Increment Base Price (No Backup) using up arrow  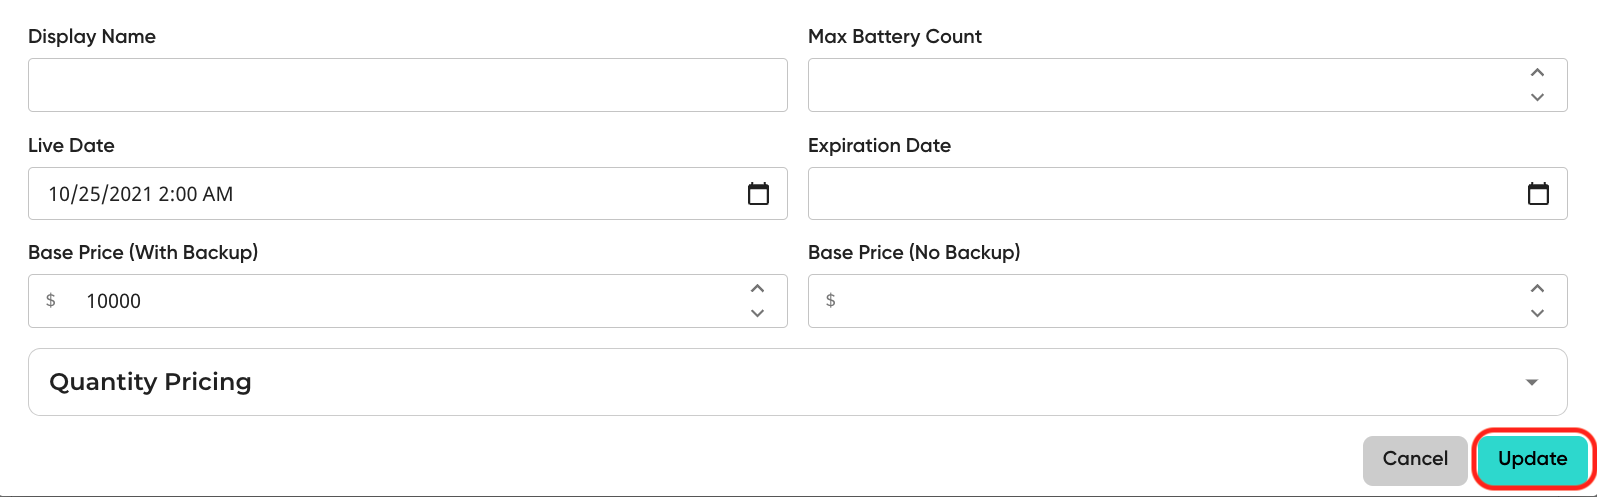coord(1537,289)
